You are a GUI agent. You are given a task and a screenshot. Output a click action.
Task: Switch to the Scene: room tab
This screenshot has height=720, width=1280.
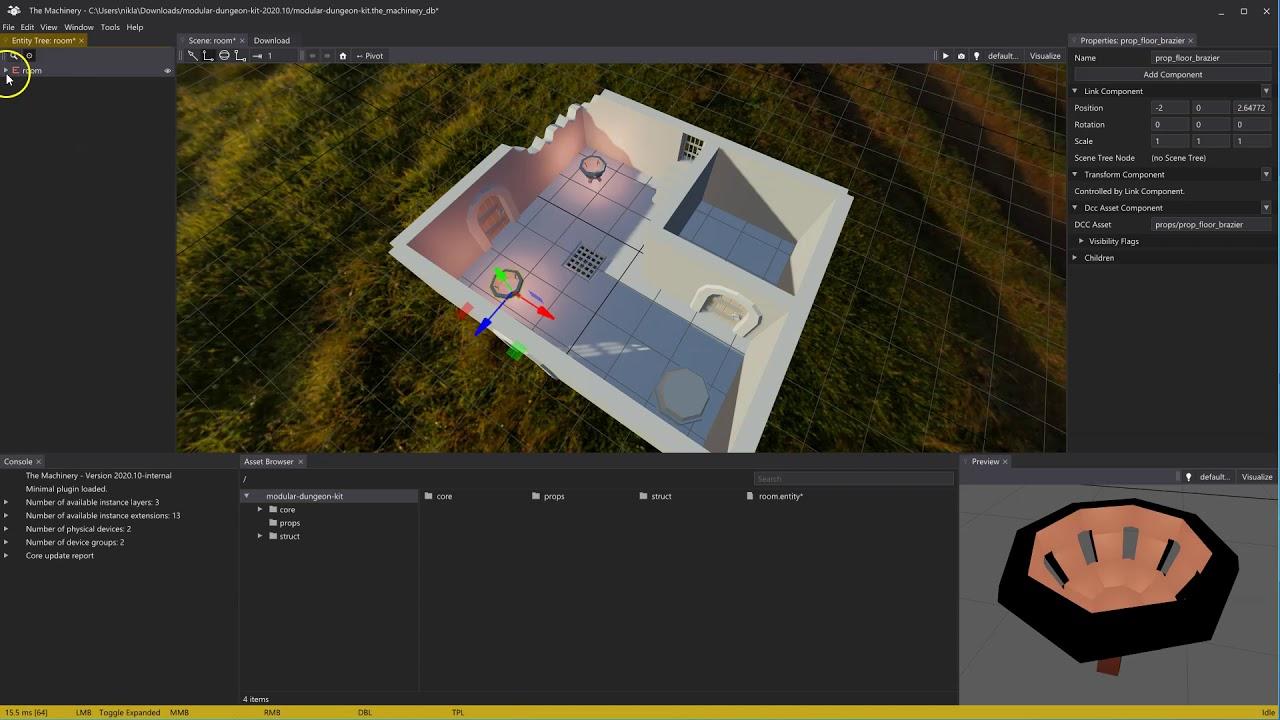212,41
